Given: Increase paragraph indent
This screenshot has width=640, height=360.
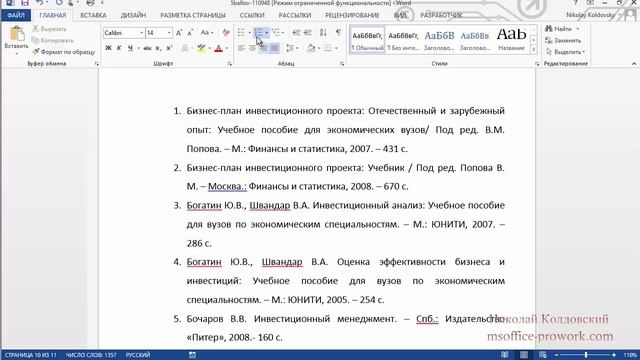Looking at the screenshot, I should [308, 33].
